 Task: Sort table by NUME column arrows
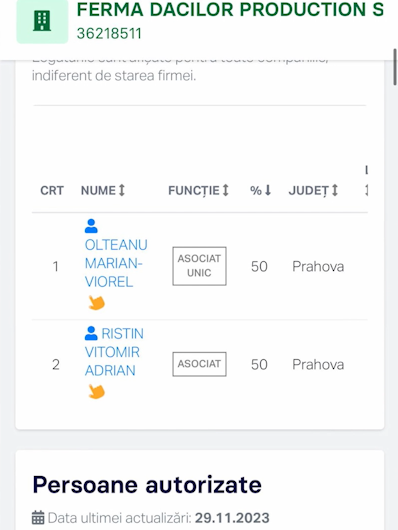(122, 190)
